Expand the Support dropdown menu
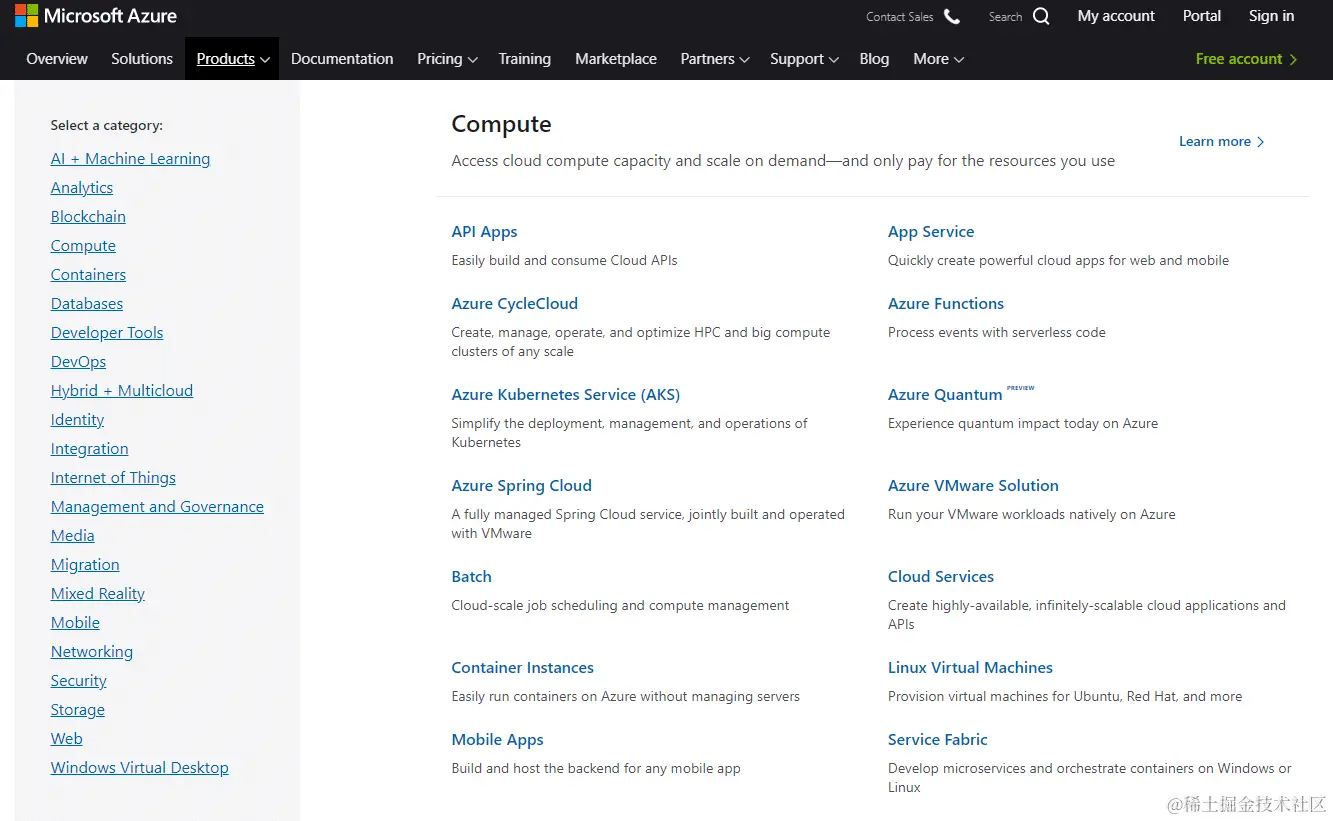This screenshot has height=821, width=1333. click(803, 59)
